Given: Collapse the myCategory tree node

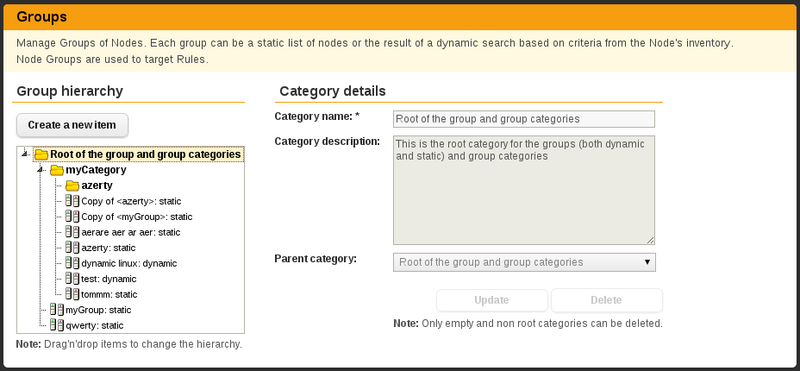Looking at the screenshot, I should 40,170.
